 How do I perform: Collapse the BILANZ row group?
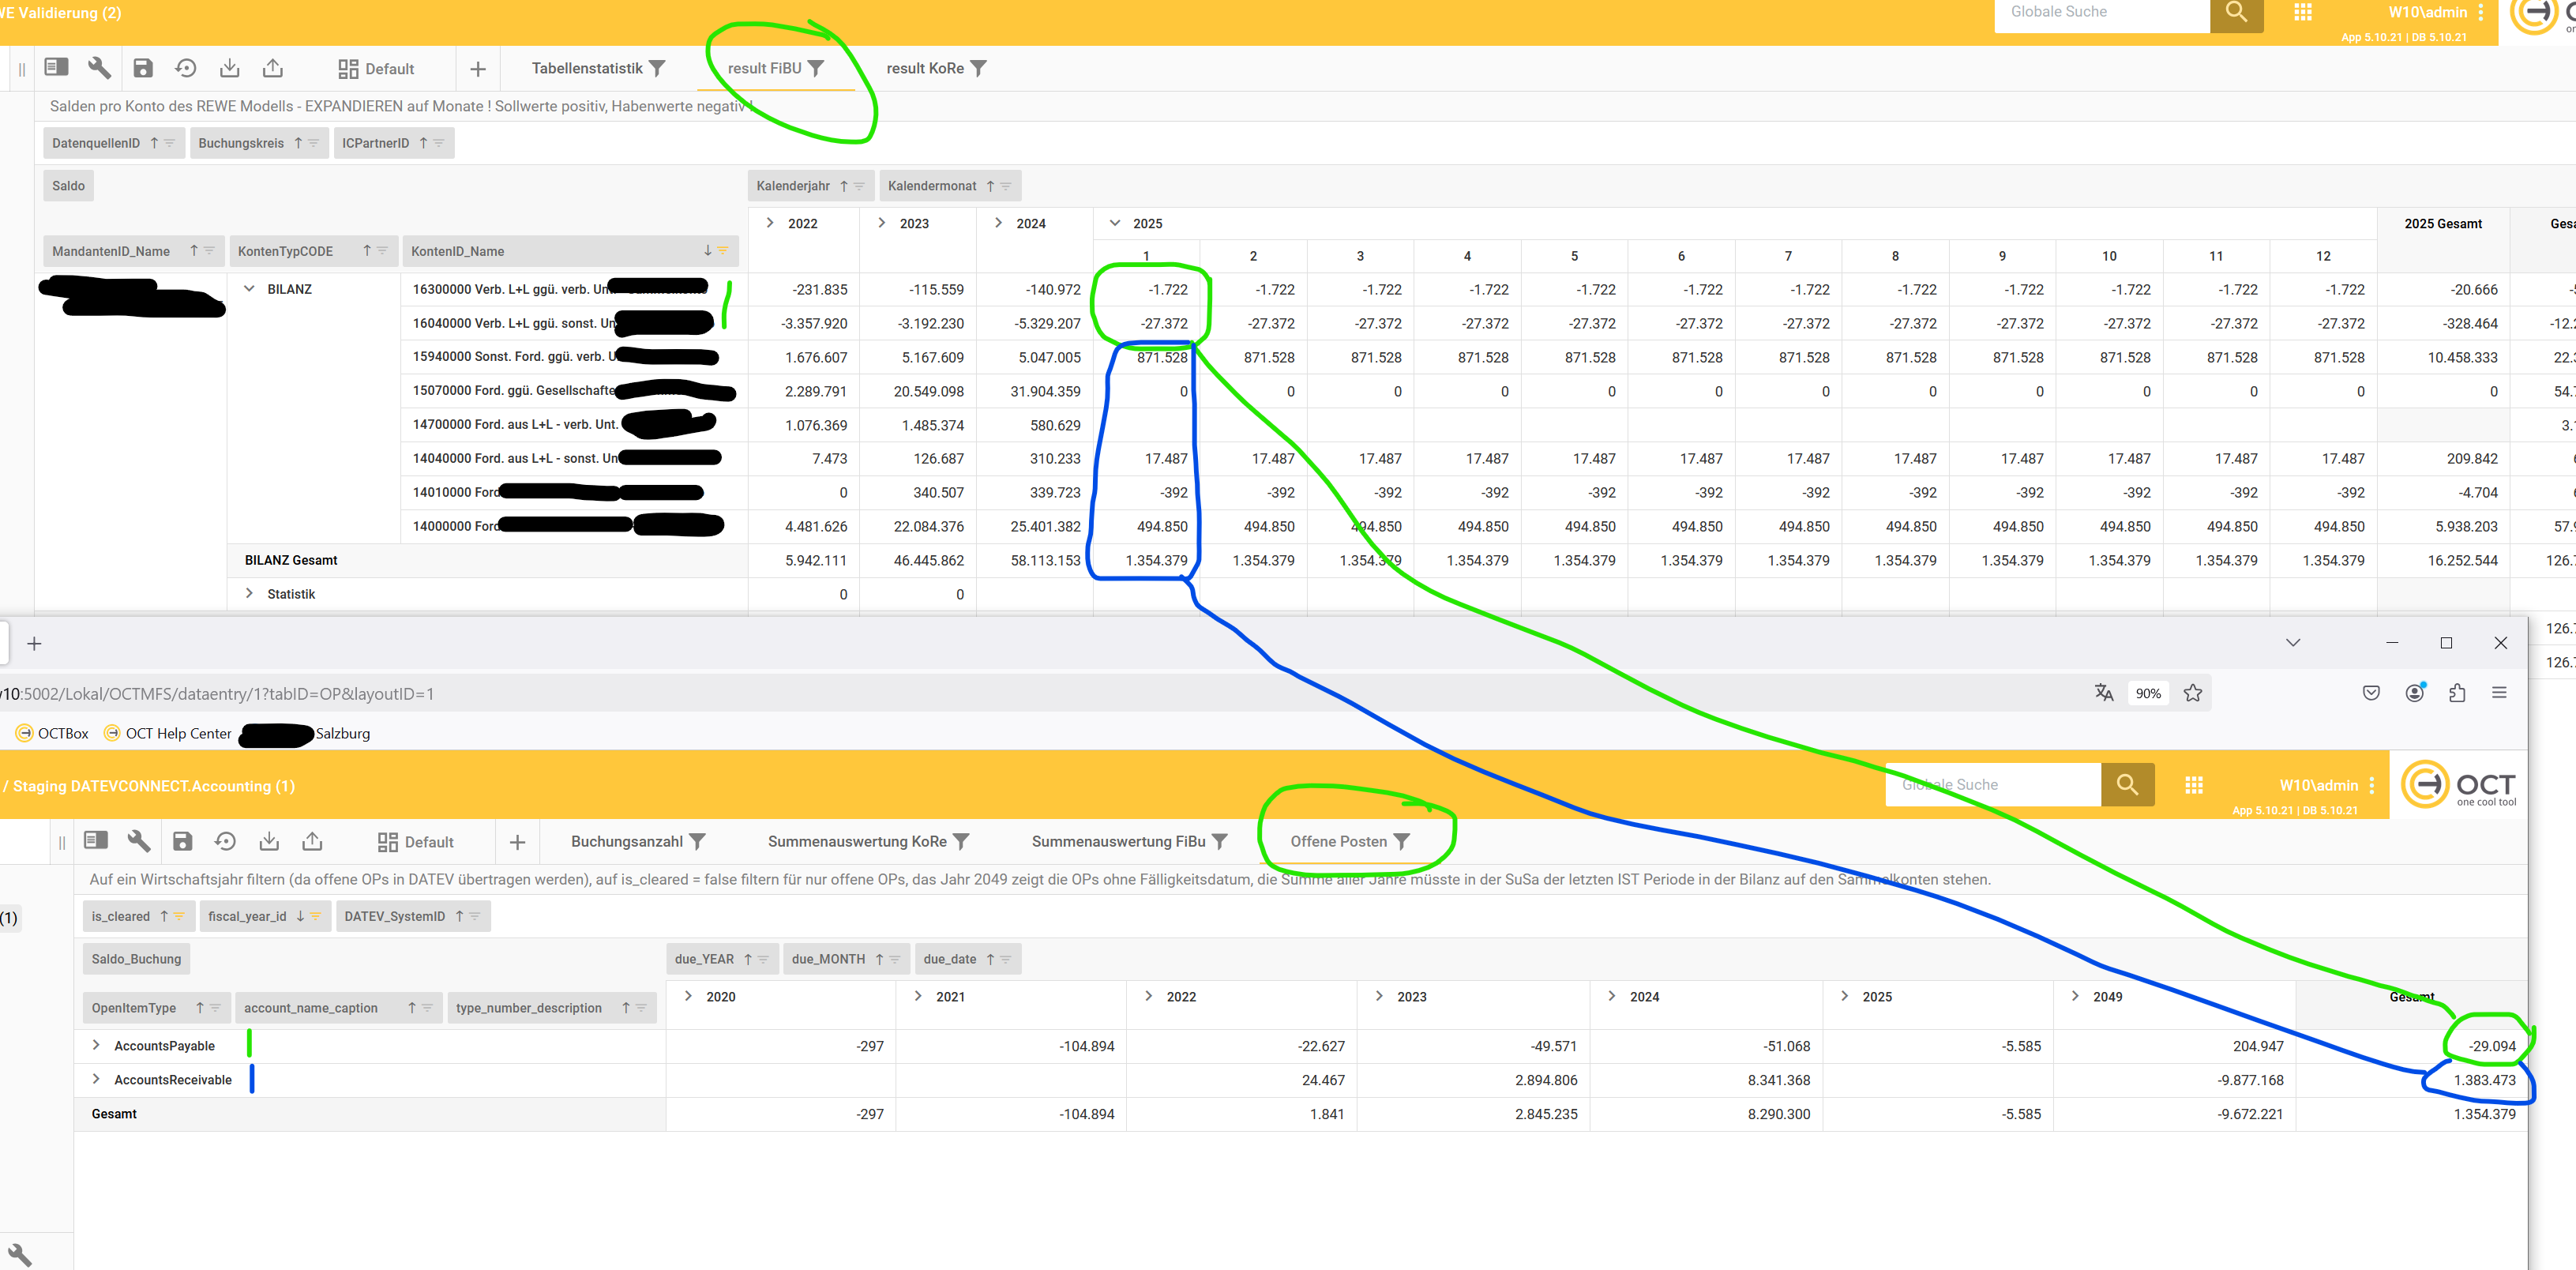pos(249,289)
